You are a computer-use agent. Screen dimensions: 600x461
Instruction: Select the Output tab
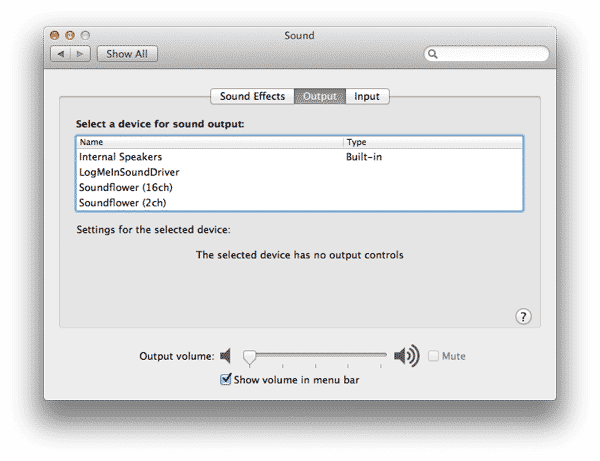320,97
